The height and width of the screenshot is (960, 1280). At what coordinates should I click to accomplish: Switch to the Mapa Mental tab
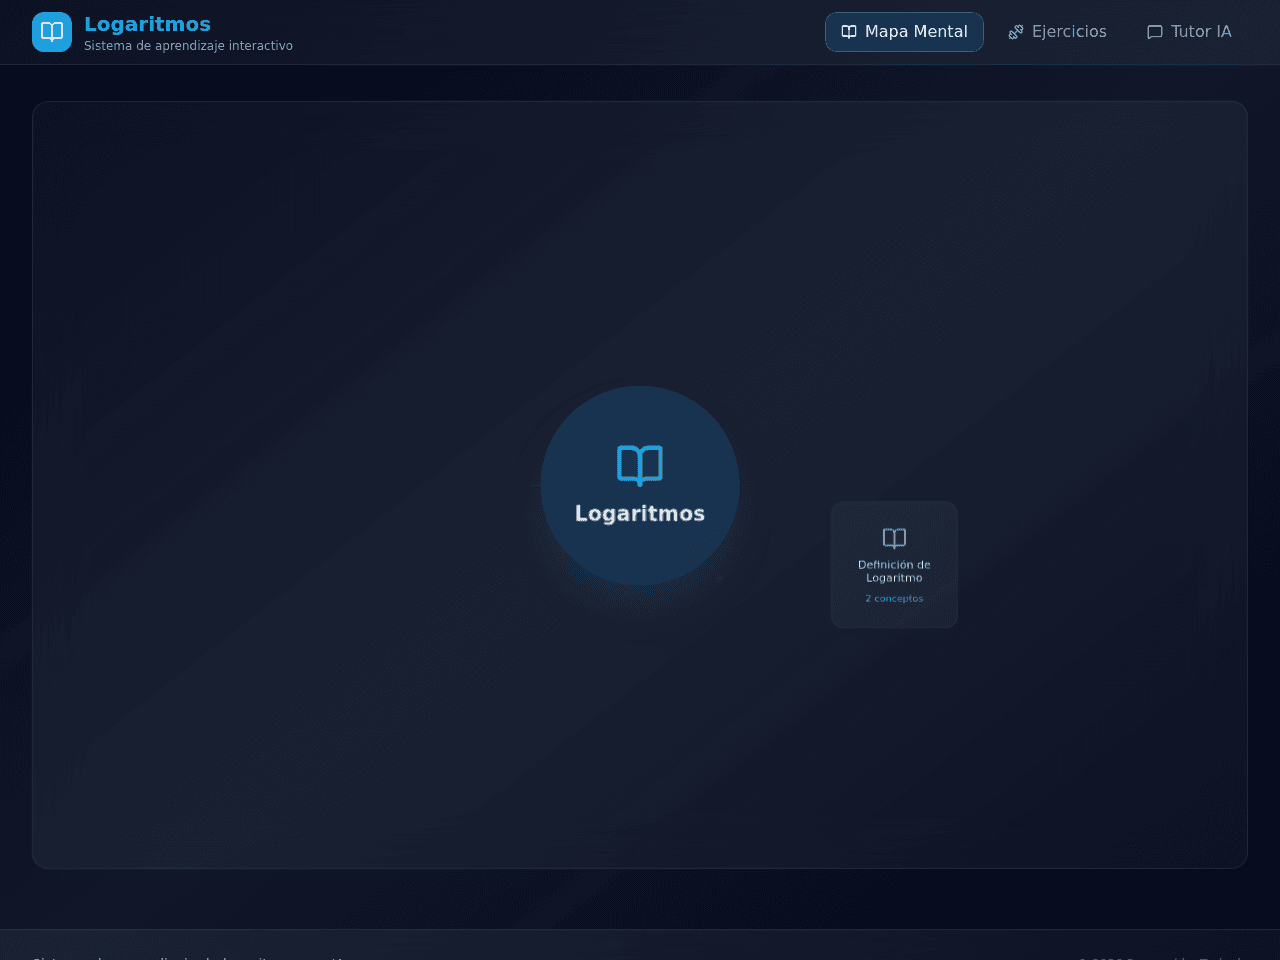point(904,32)
